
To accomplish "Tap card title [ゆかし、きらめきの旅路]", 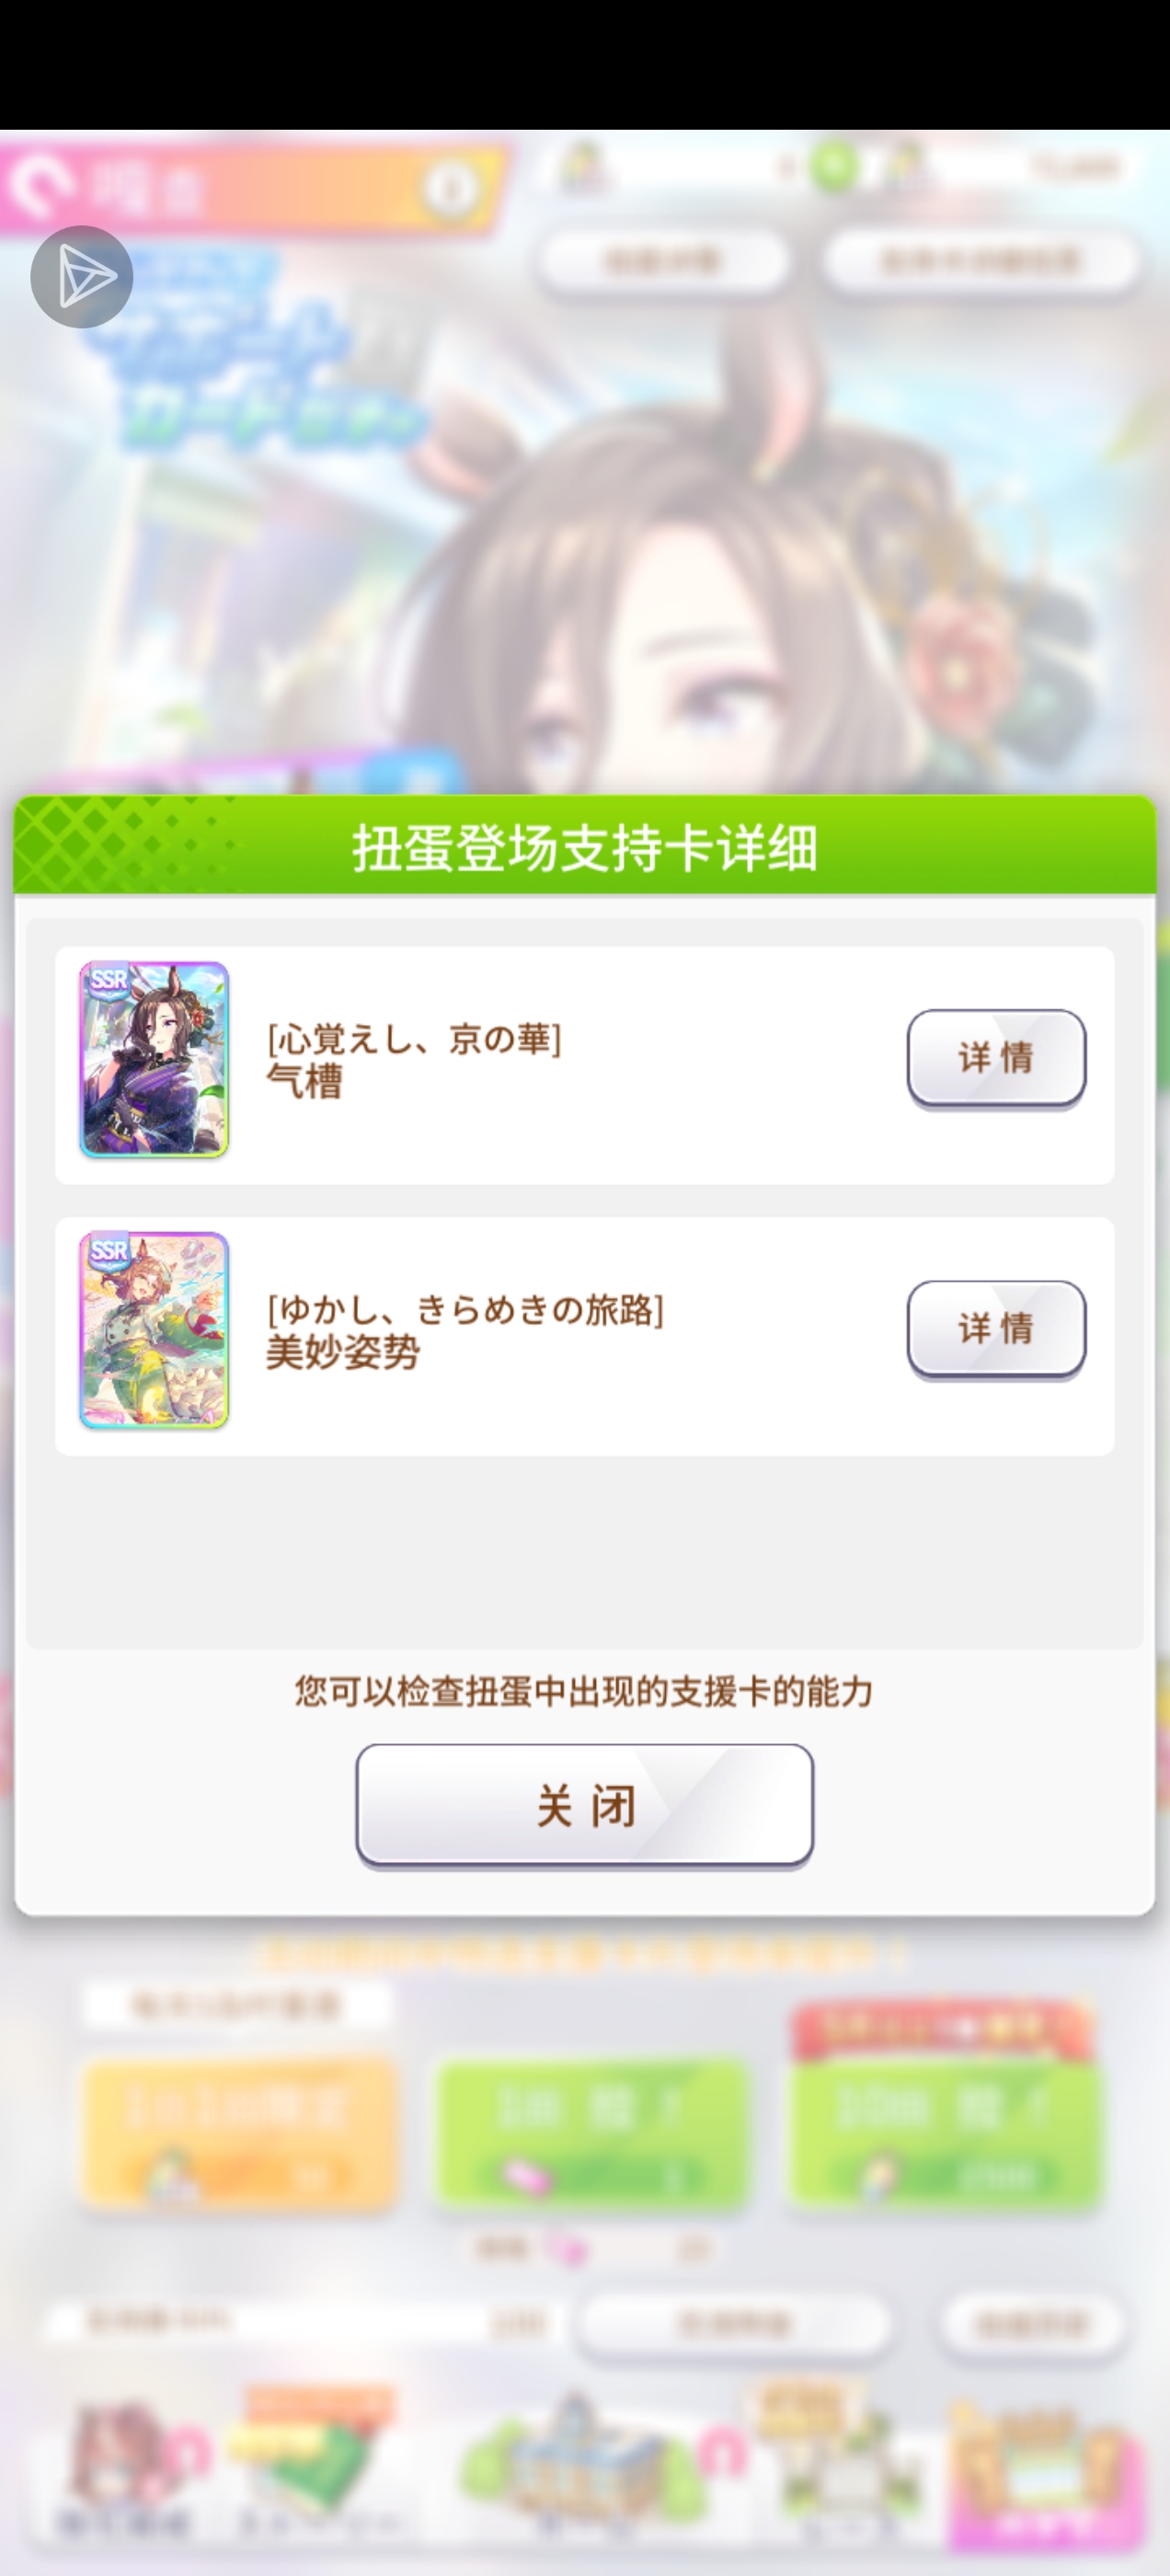I will pyautogui.click(x=465, y=1309).
